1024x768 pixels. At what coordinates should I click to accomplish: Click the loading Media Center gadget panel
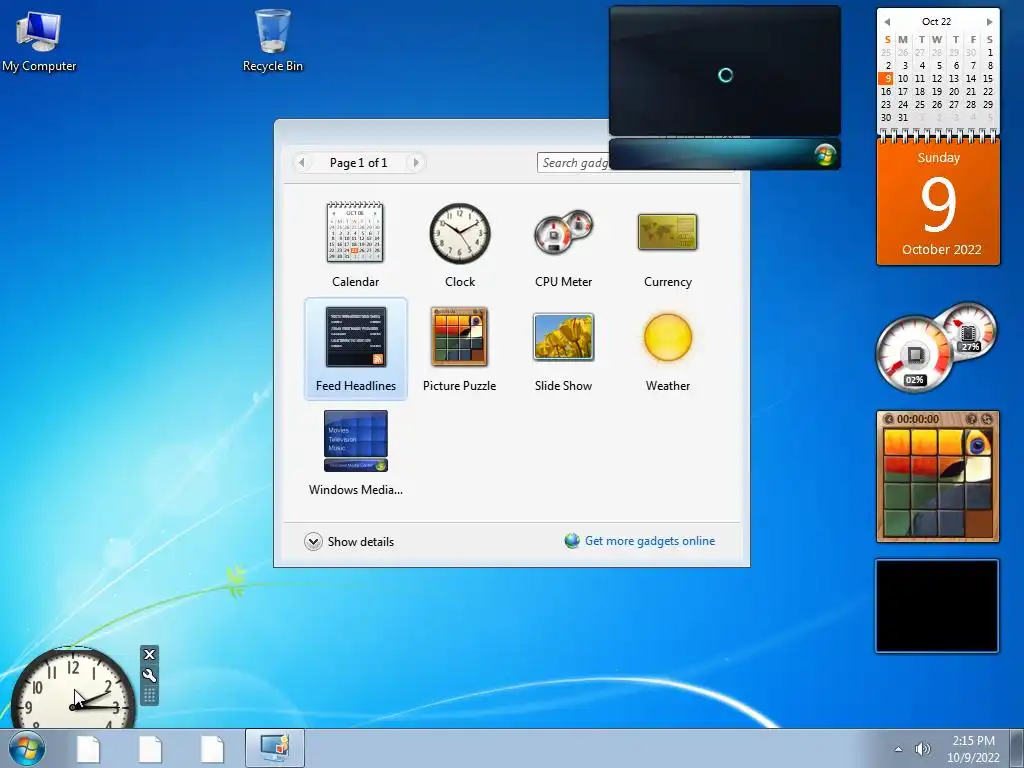click(725, 71)
